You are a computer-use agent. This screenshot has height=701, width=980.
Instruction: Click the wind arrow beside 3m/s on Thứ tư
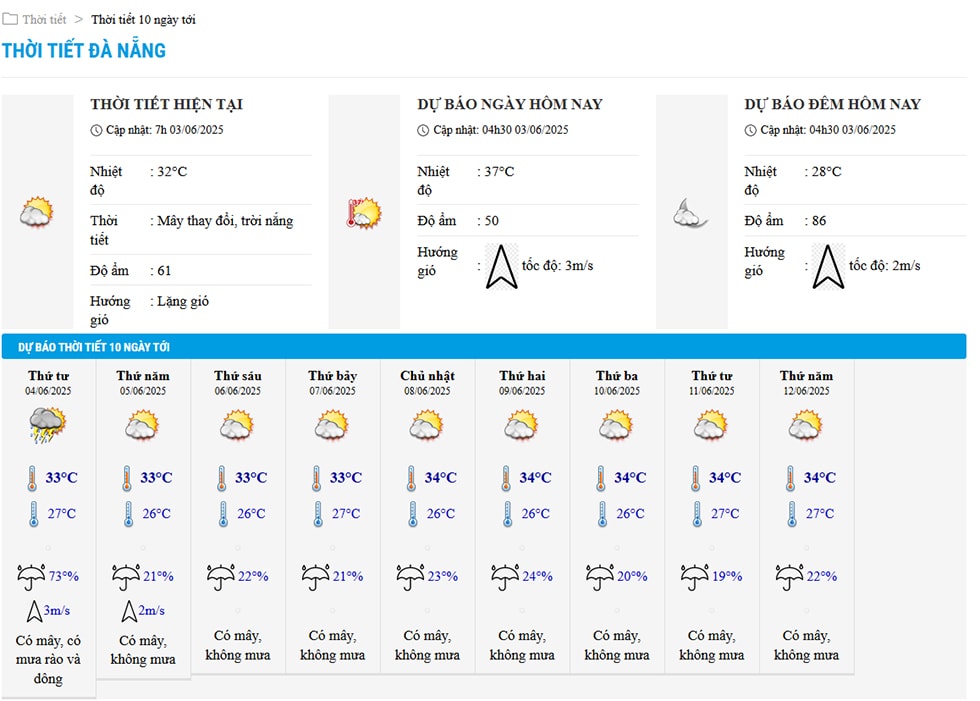click(x=34, y=611)
